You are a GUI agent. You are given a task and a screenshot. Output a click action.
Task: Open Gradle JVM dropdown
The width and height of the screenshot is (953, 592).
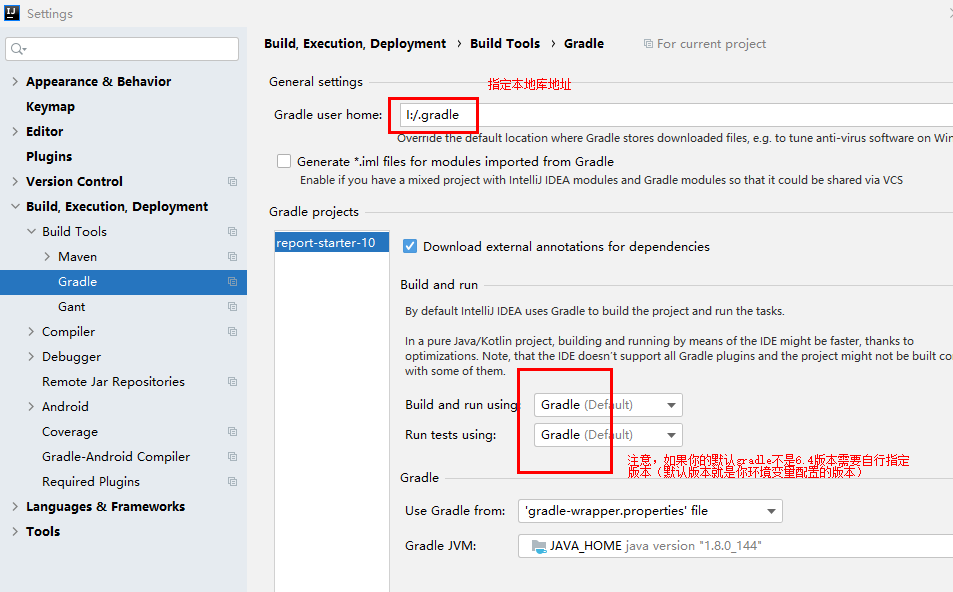(735, 546)
